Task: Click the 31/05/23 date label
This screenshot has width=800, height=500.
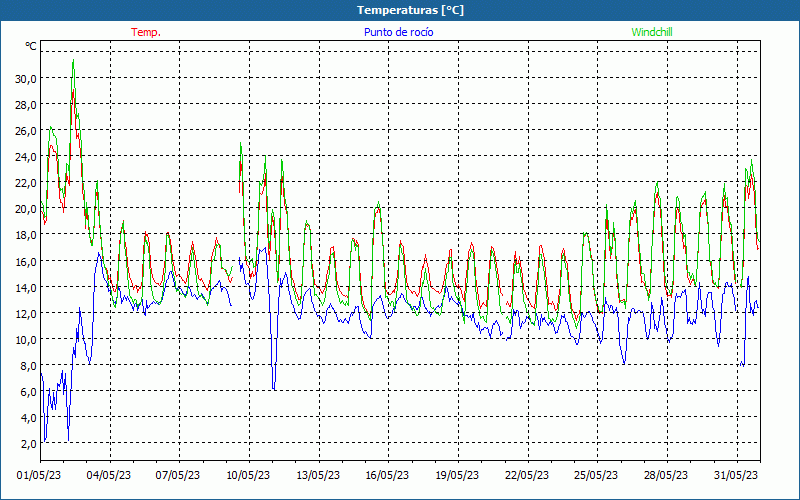Action: [x=736, y=475]
